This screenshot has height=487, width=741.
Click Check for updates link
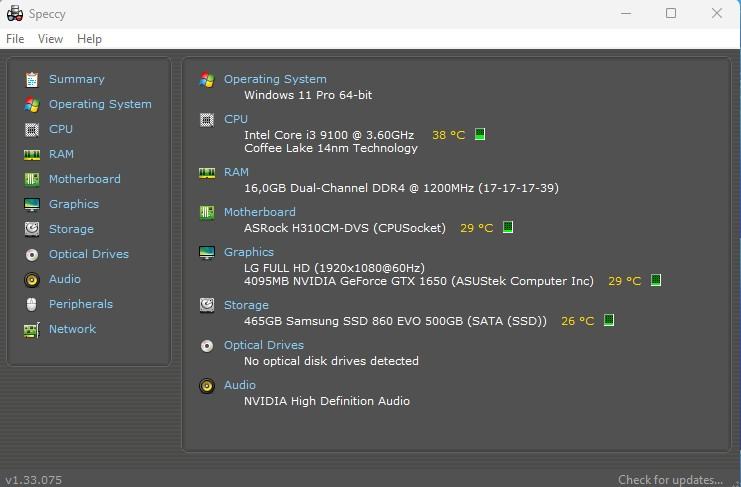click(x=671, y=480)
